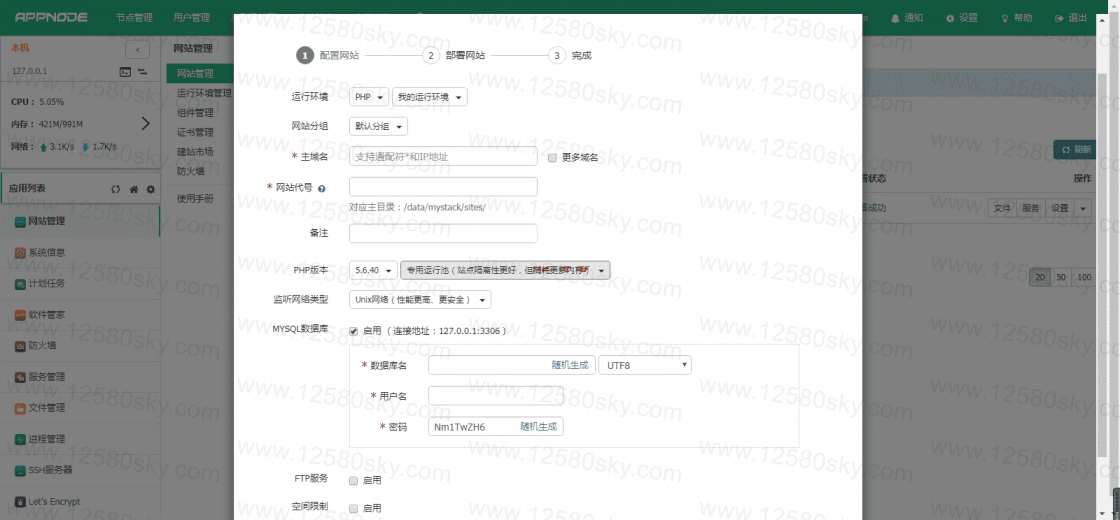Screen dimensions: 1120x520
Task: Open the UTF8 charset dropdown
Action: point(645,365)
